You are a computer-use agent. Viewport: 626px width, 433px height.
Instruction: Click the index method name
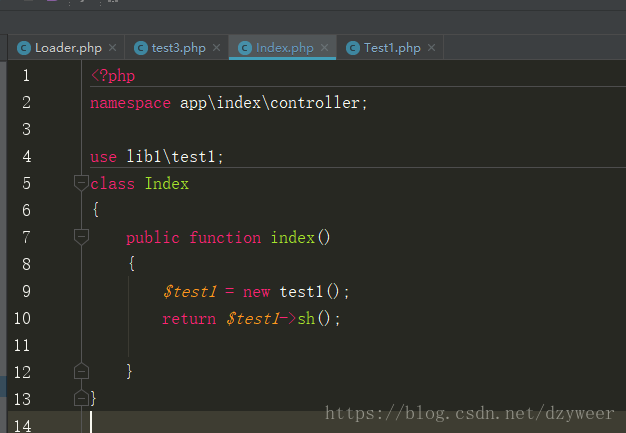tap(293, 238)
